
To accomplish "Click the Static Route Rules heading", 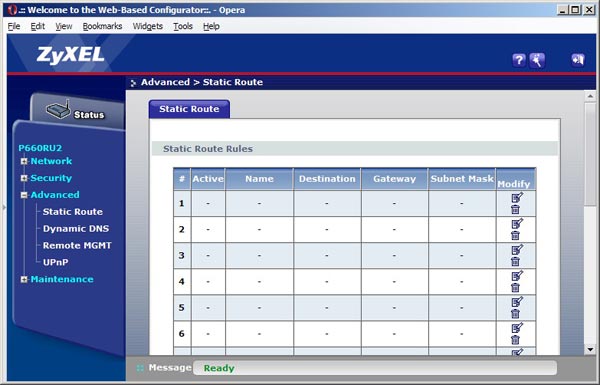I will (208, 149).
